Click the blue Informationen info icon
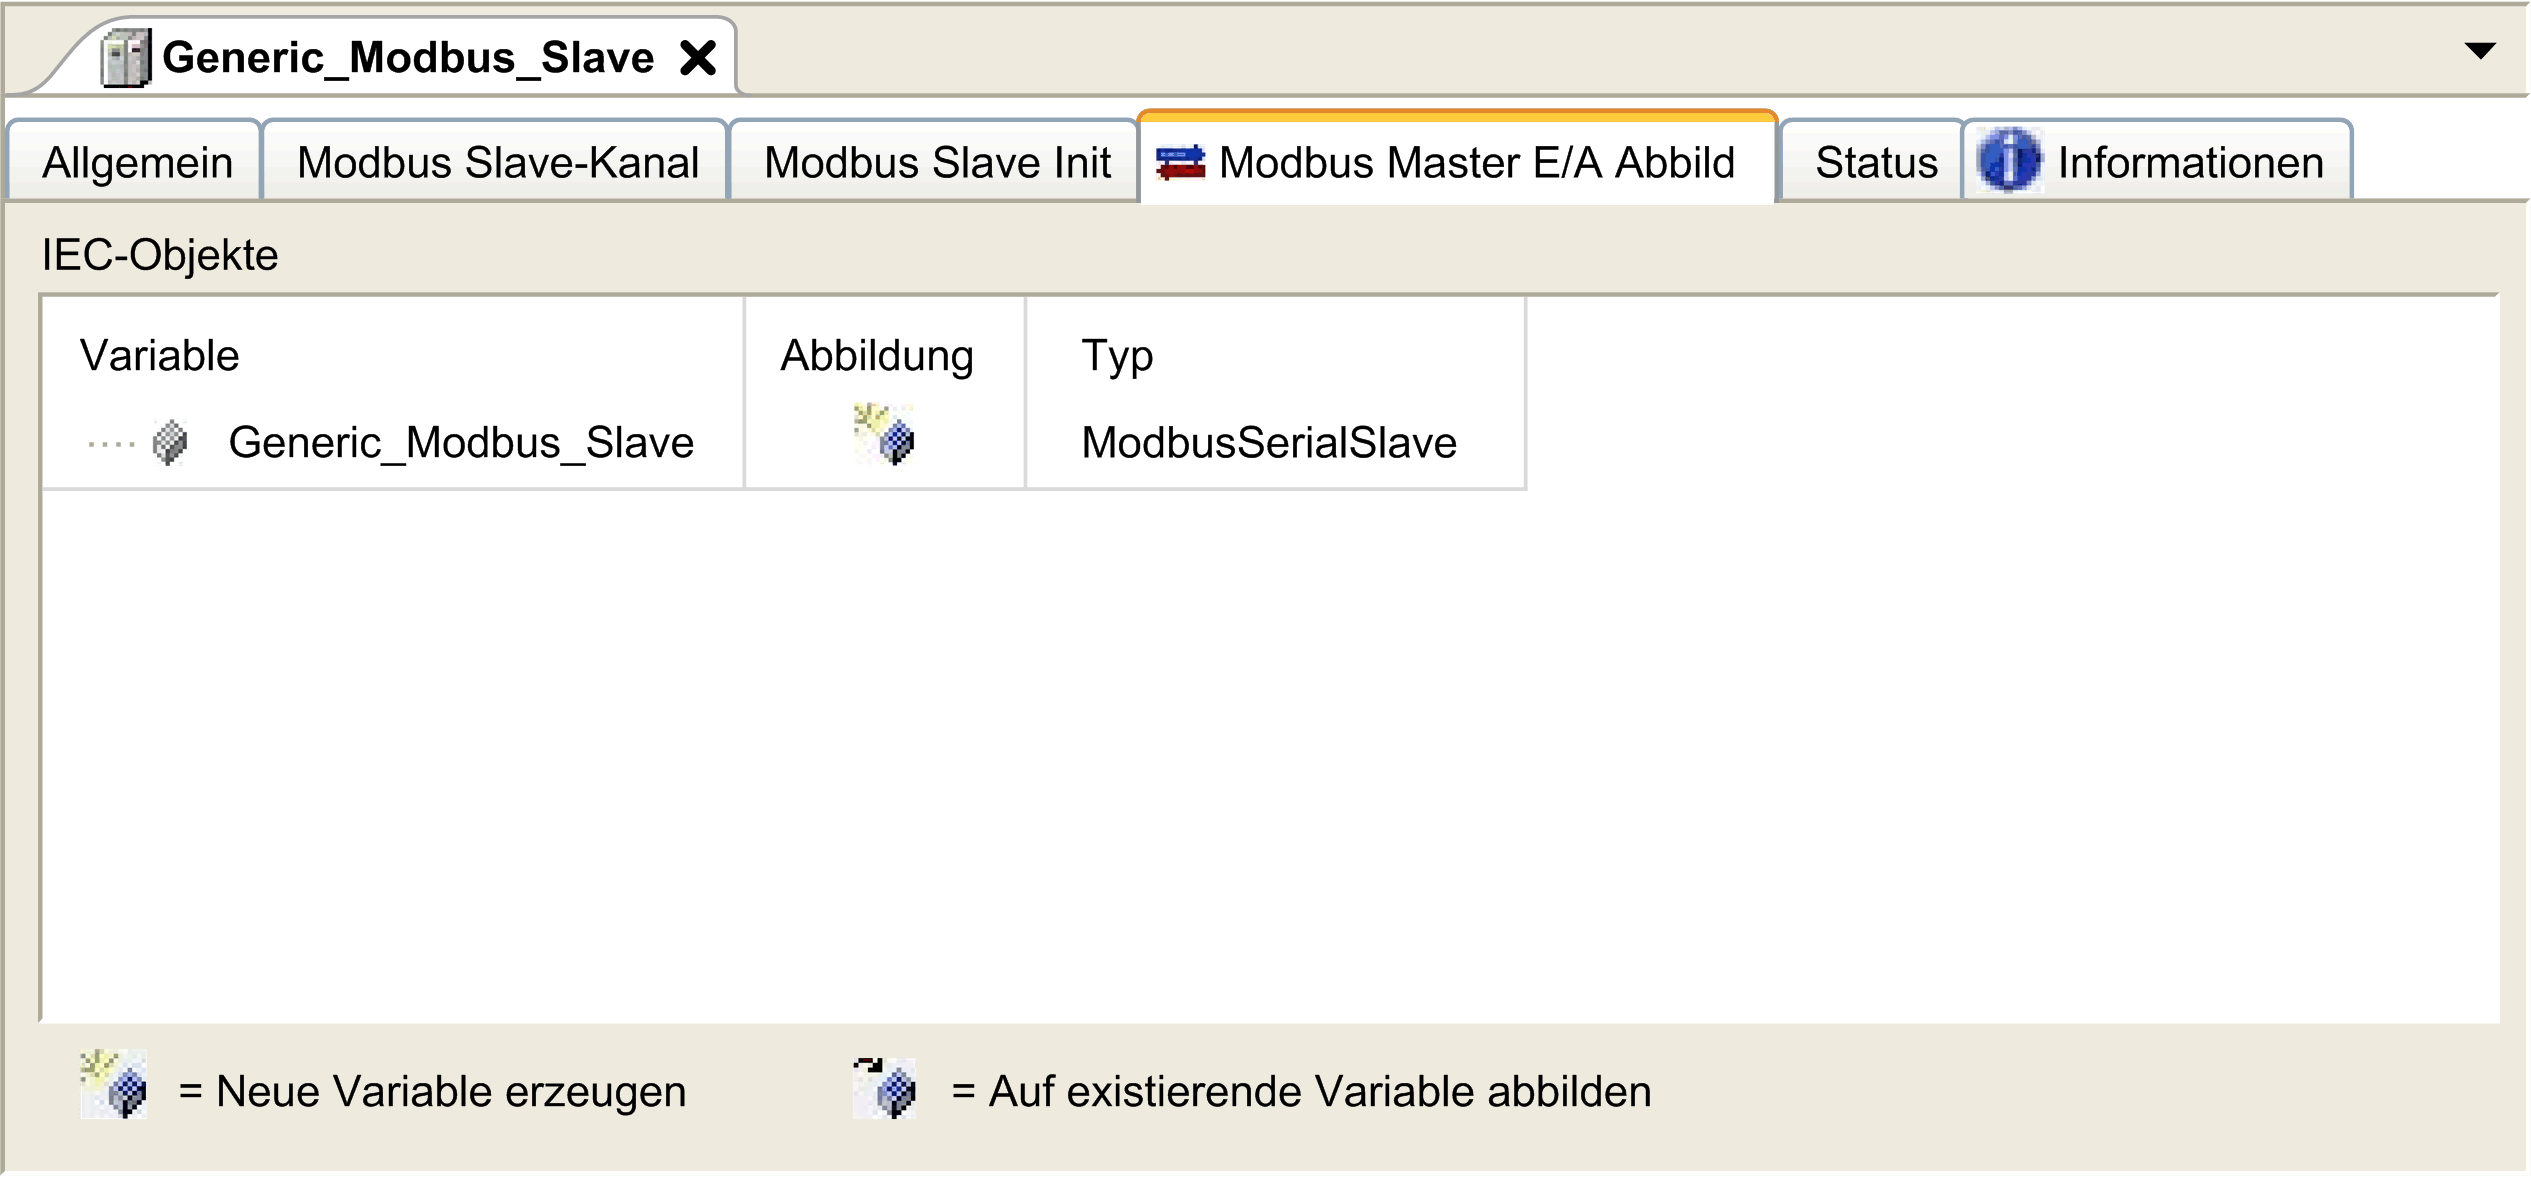This screenshot has width=2531, height=1177. coord(2008,160)
